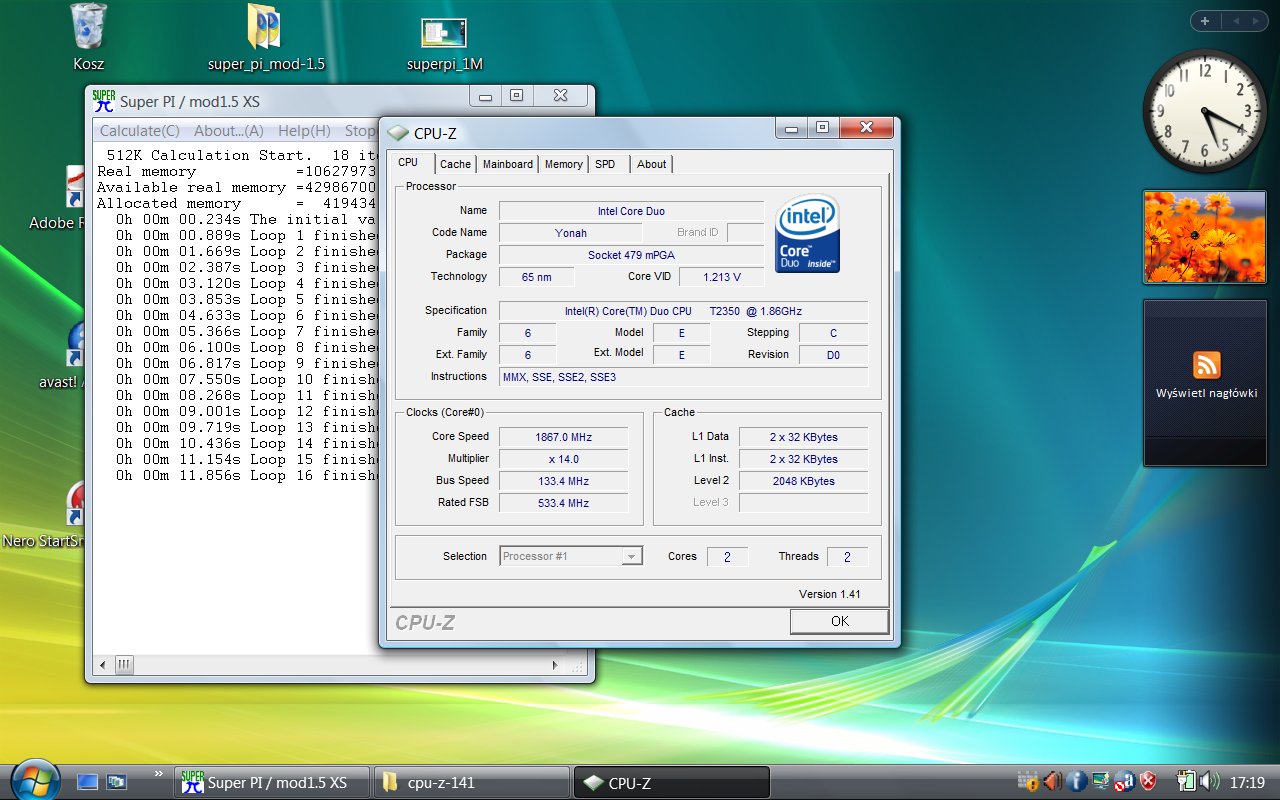1280x800 pixels.
Task: Click the Super PI title bar icon
Action: point(103,100)
